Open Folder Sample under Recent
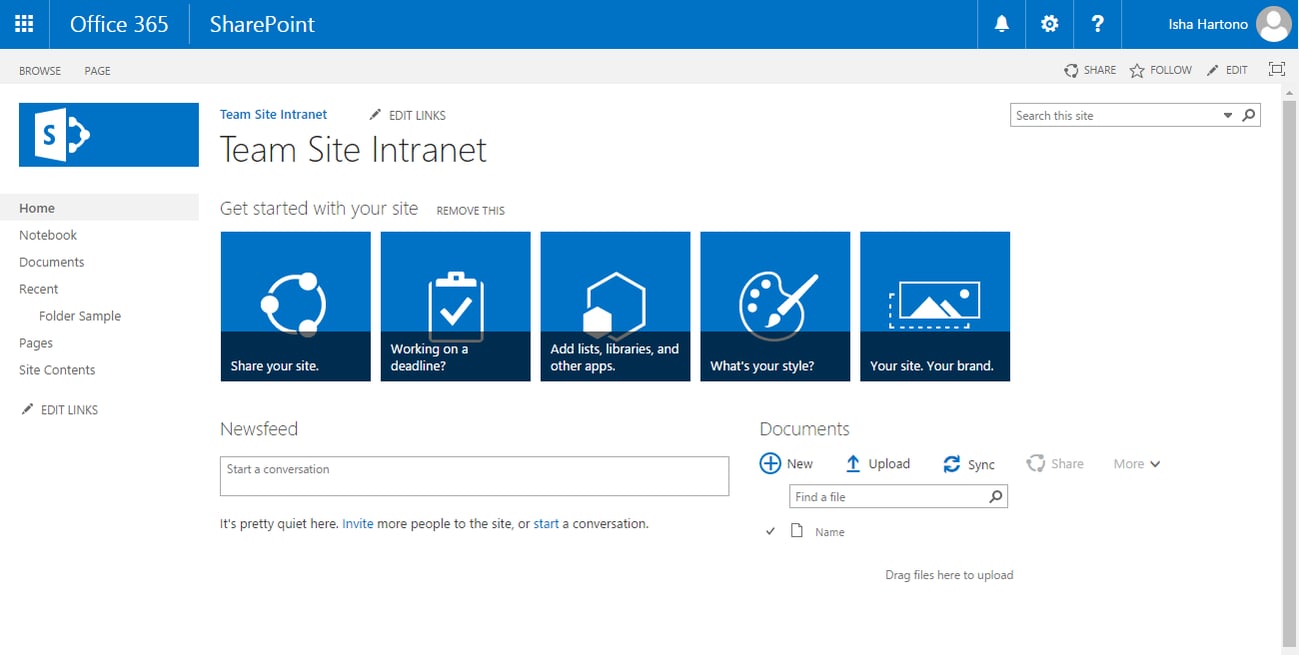This screenshot has width=1299, height=655. point(80,316)
